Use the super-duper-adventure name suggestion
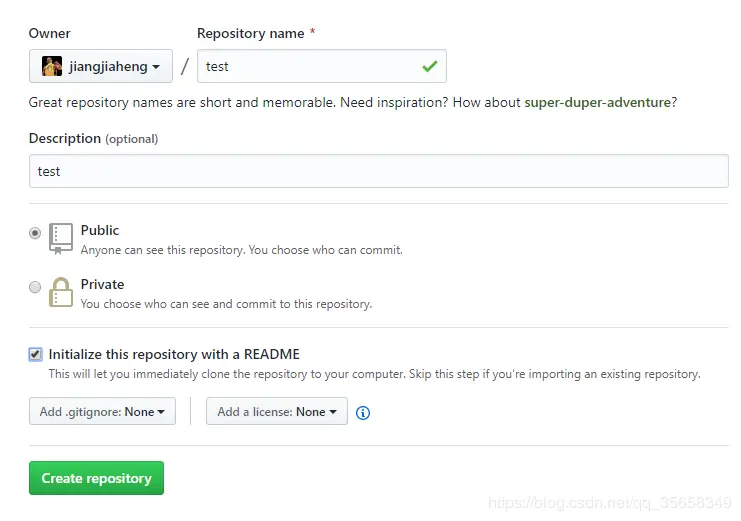 tap(597, 102)
